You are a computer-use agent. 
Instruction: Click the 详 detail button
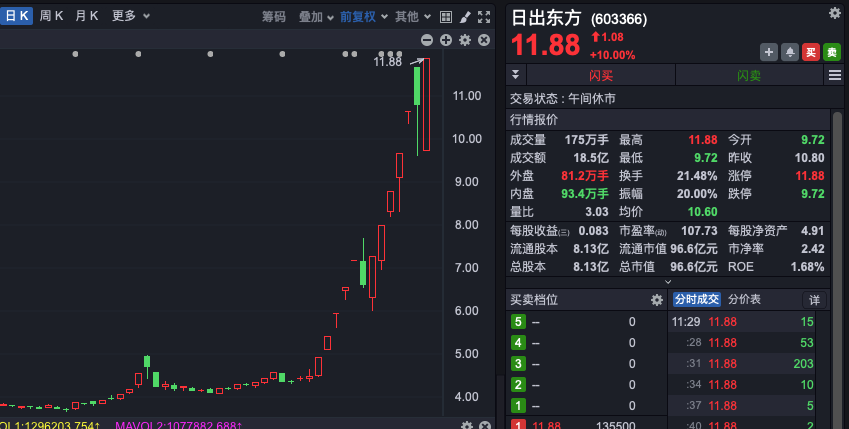point(814,300)
